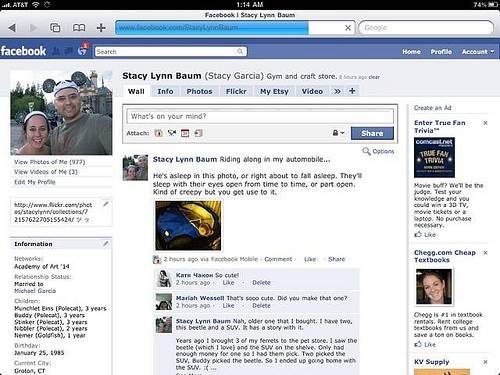Expand the Account dropdown menu
Viewport: 500px width, 375px height.
click(478, 52)
